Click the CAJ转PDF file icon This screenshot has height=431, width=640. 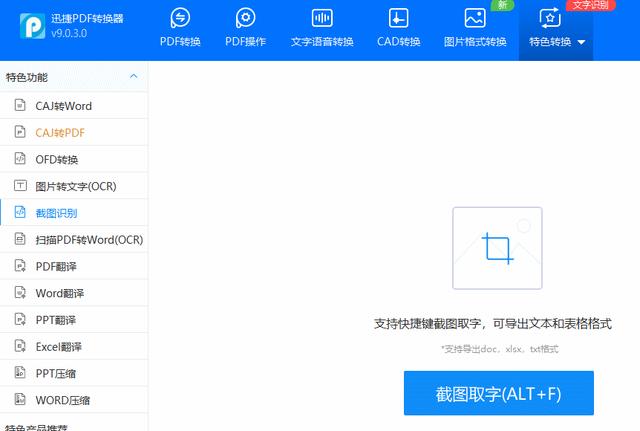click(x=20, y=131)
